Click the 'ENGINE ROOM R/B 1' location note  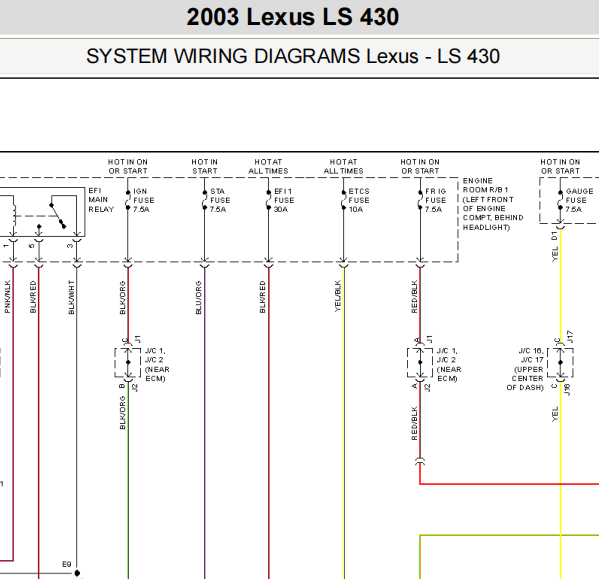(493, 204)
